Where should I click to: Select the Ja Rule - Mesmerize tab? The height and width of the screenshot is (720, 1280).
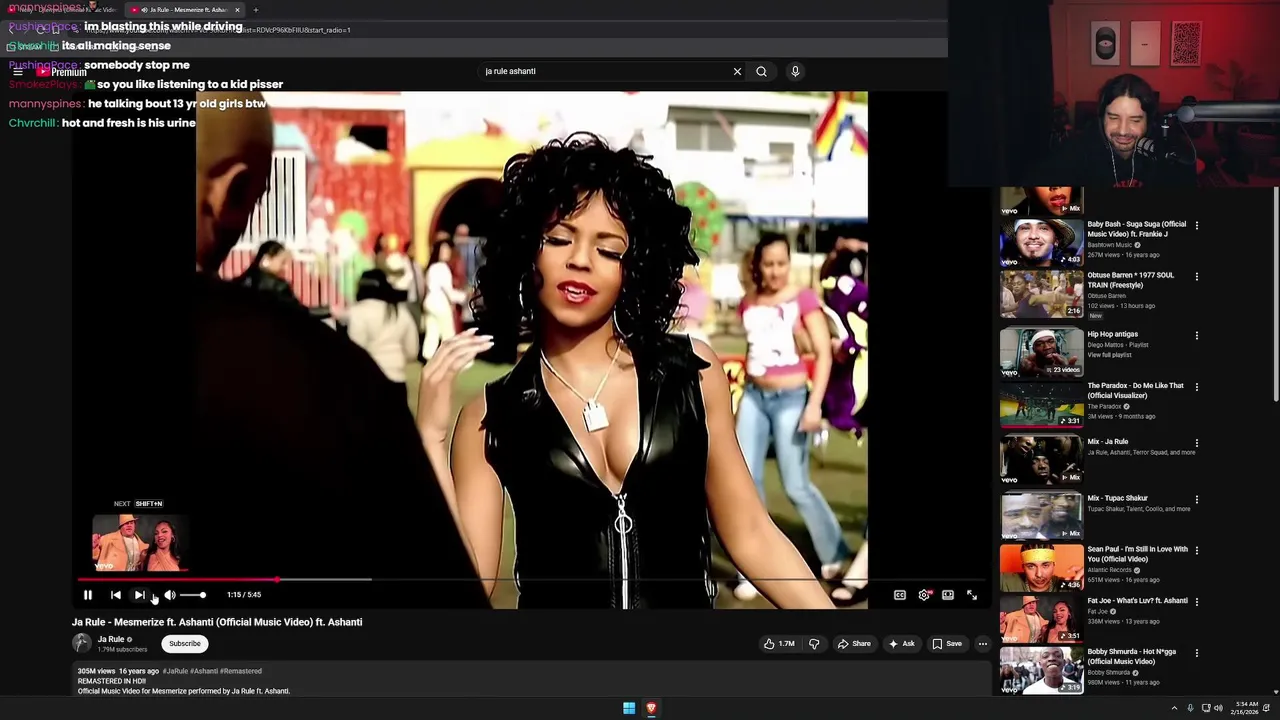pos(183,10)
